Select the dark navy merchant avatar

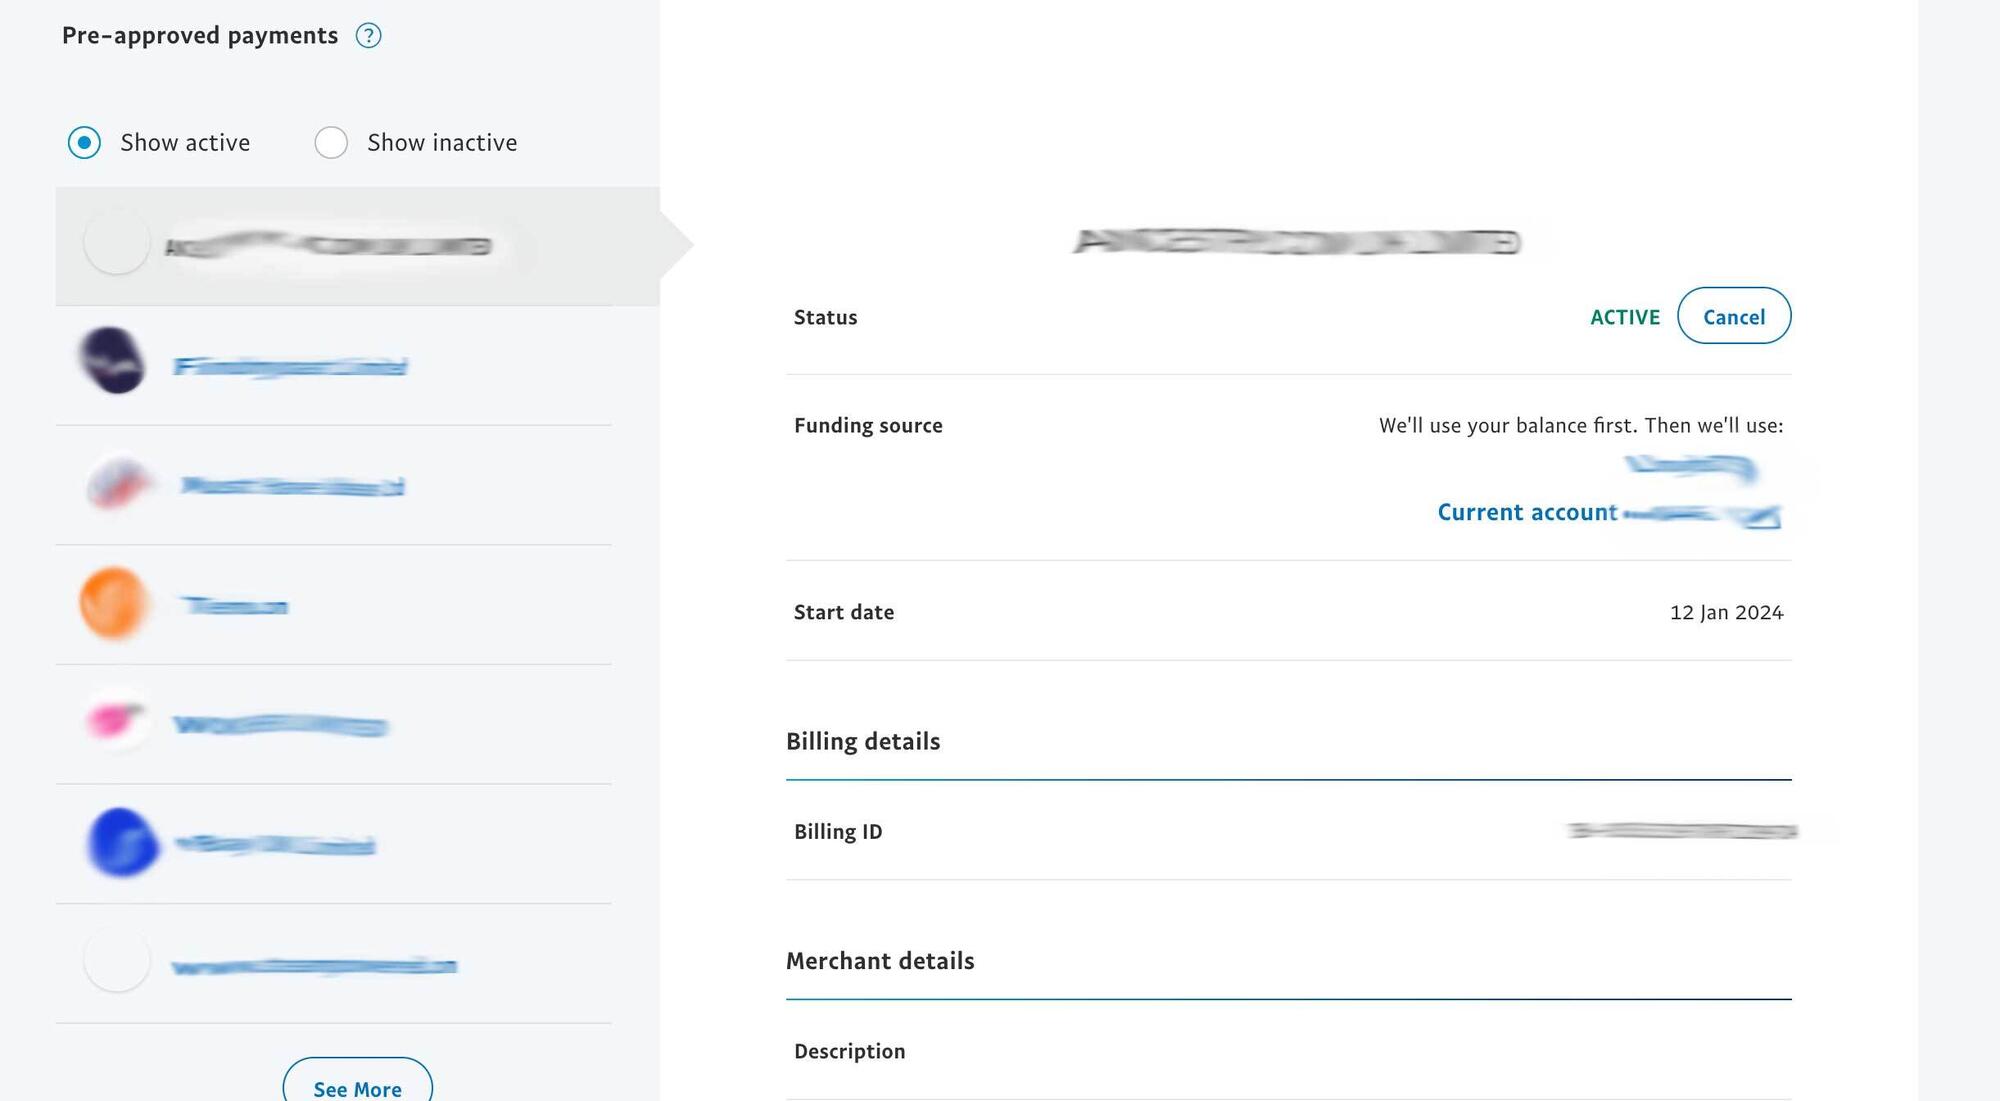[113, 360]
